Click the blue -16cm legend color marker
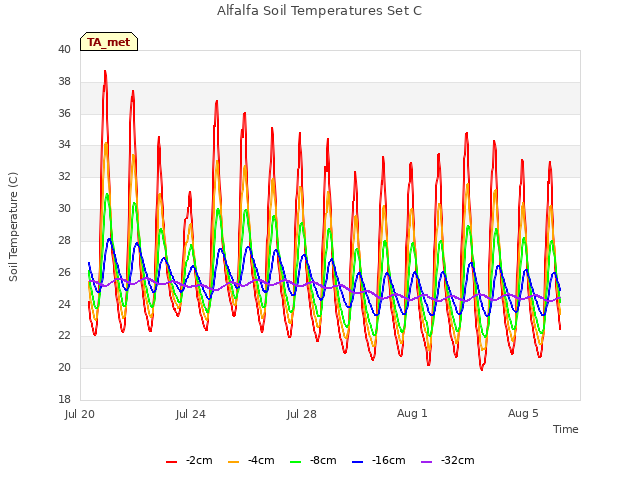Image resolution: width=640 pixels, height=480 pixels. pos(358,462)
